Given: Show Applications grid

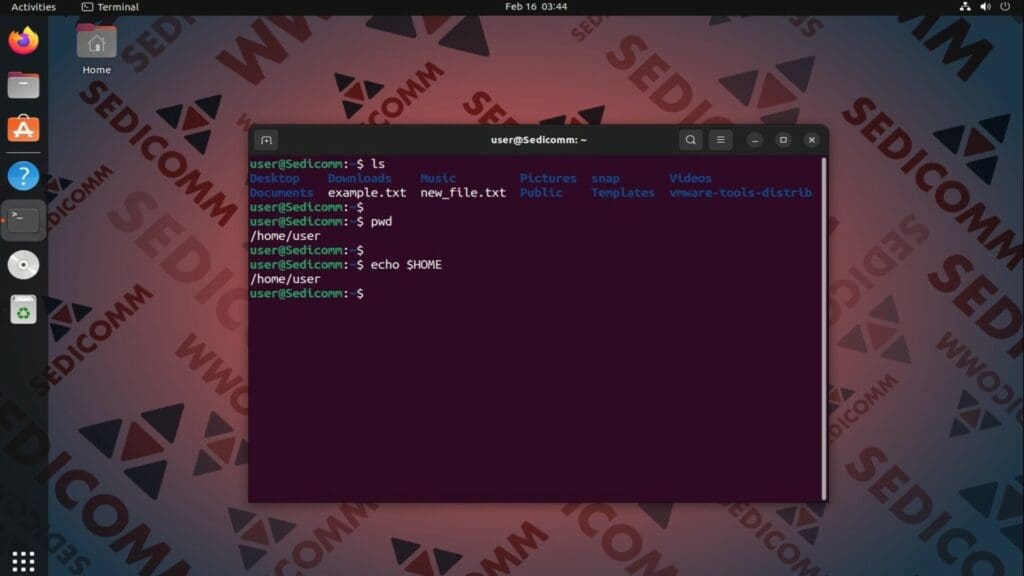Looking at the screenshot, I should 24,561.
